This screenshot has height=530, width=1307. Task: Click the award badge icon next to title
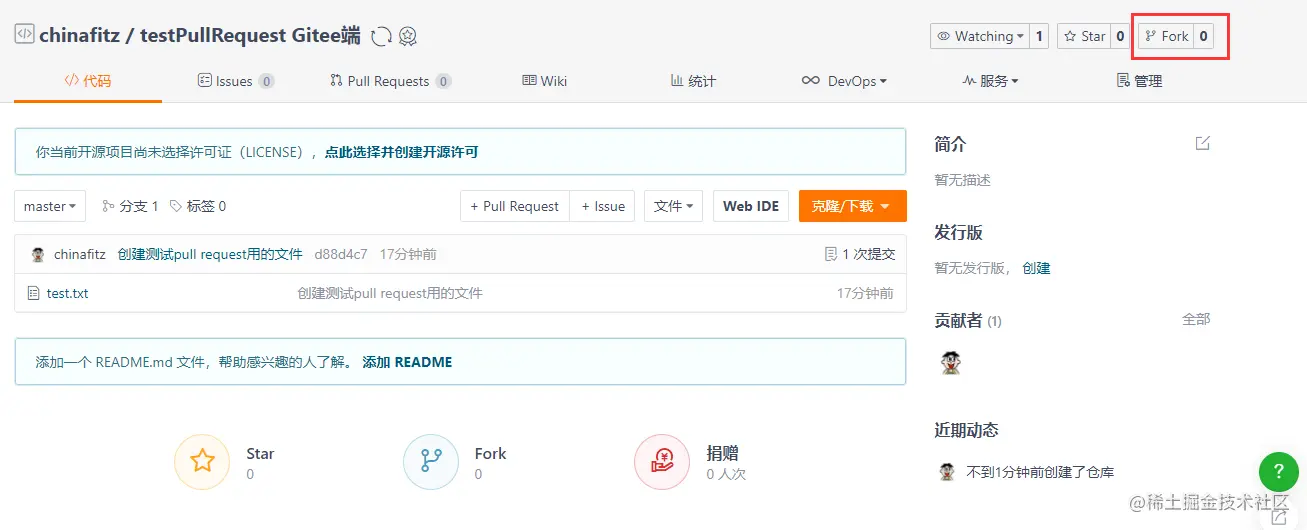[407, 37]
